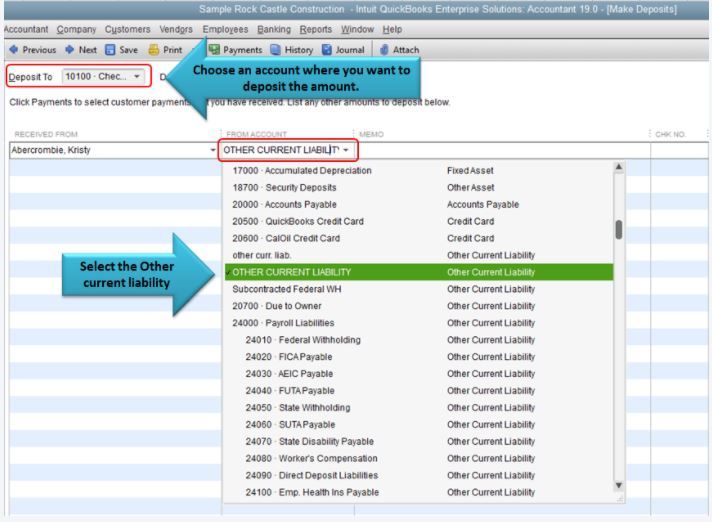Select lowercase 'other curr. liab.' account
This screenshot has width=712, height=522.
pos(418,255)
